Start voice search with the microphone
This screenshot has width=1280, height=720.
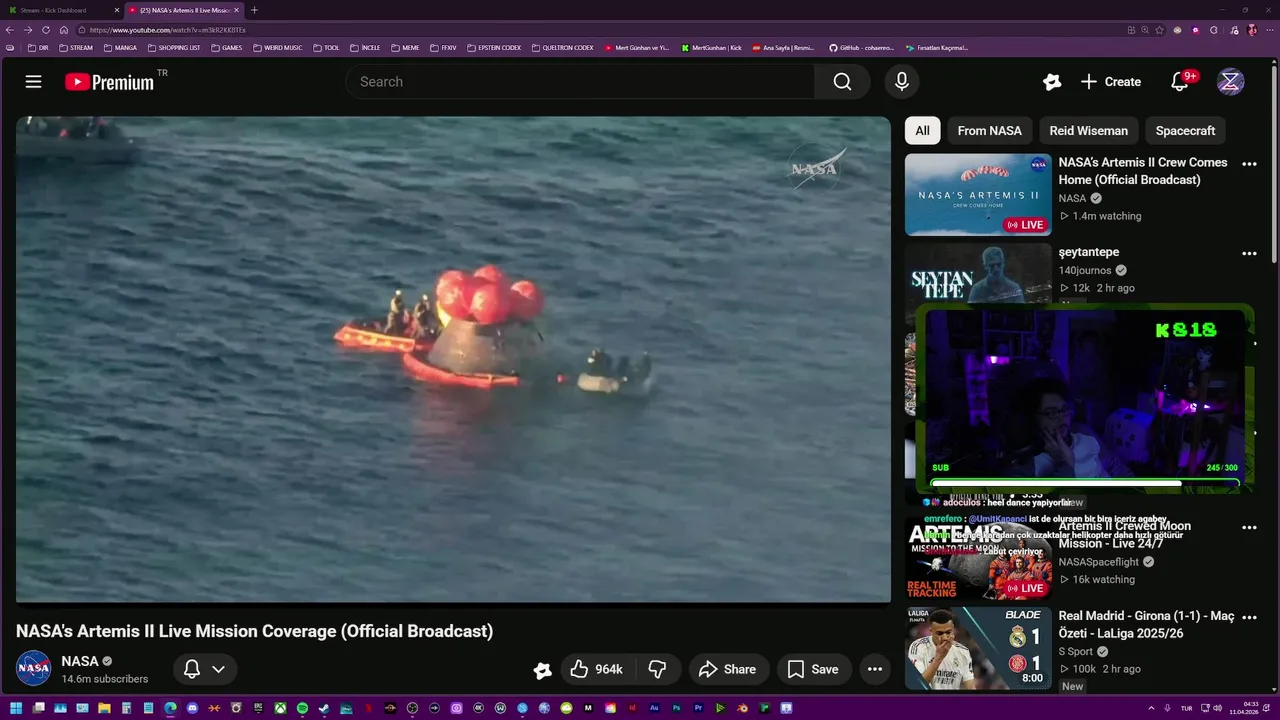click(x=902, y=82)
